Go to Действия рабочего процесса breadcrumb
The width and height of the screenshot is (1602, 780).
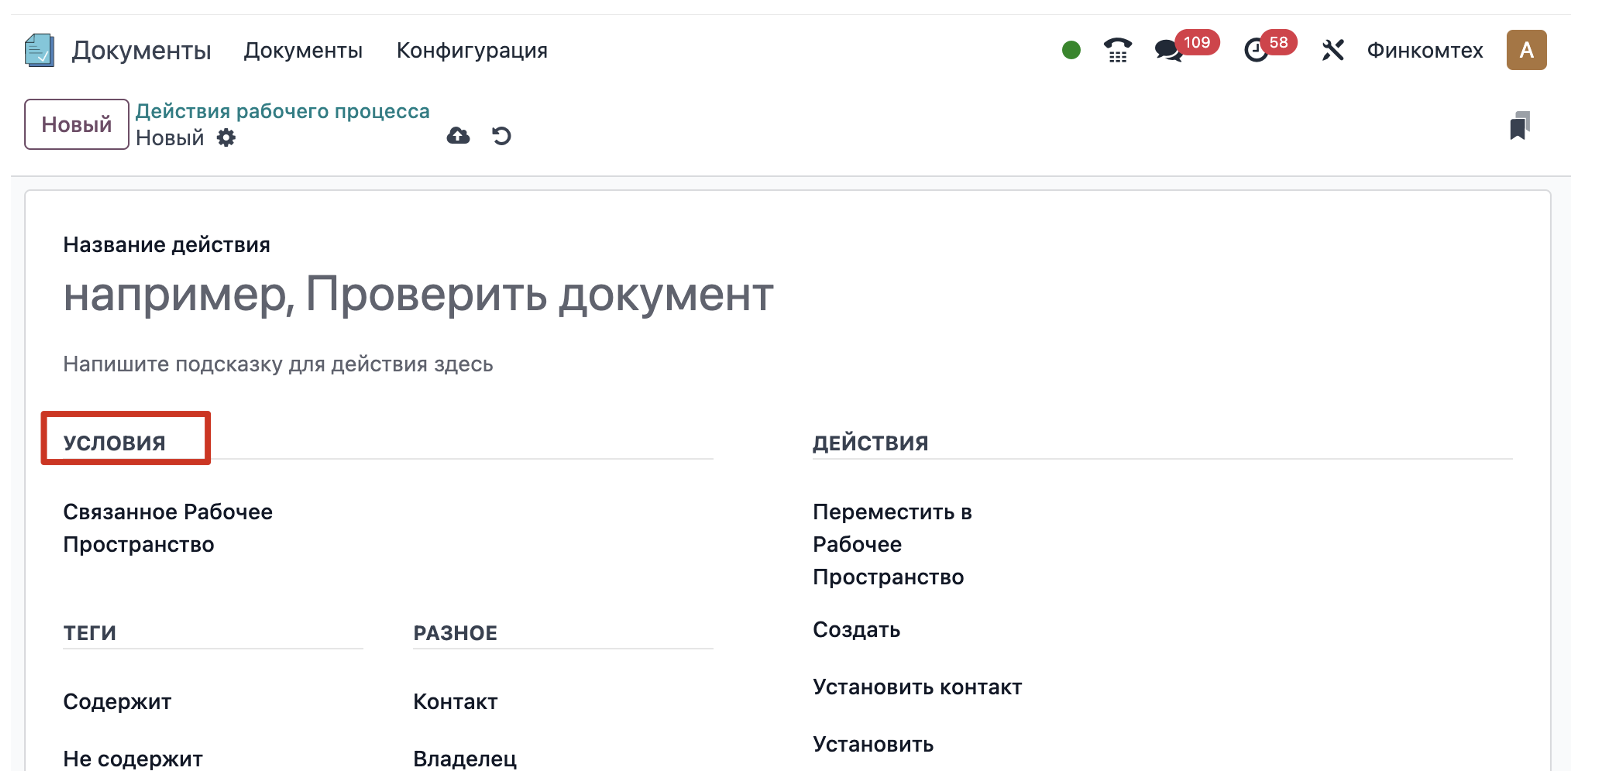click(x=282, y=111)
